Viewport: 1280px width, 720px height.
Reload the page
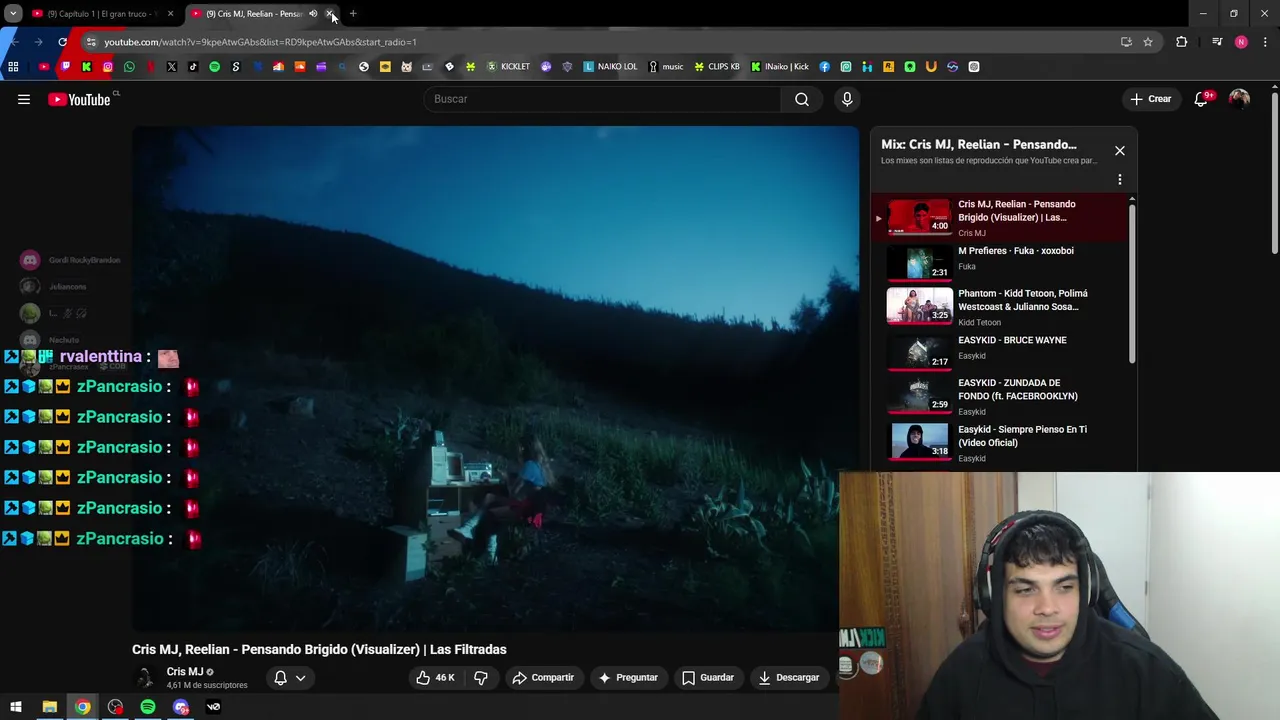pyautogui.click(x=62, y=42)
